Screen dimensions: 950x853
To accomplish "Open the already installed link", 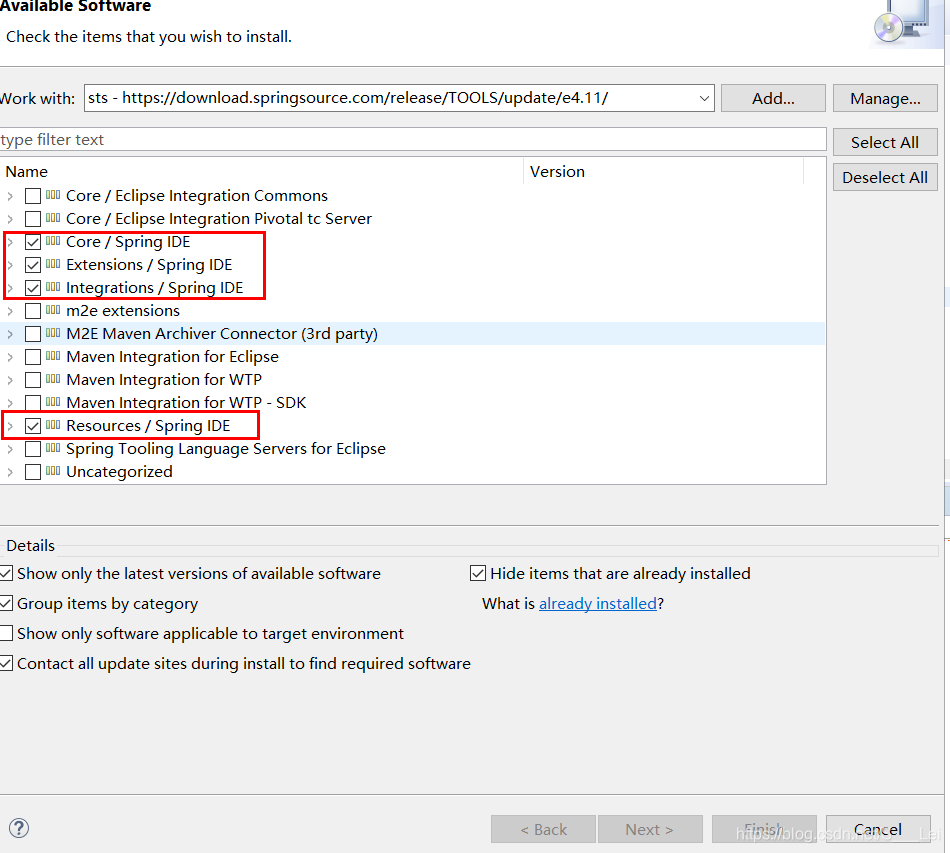I will click(597, 603).
